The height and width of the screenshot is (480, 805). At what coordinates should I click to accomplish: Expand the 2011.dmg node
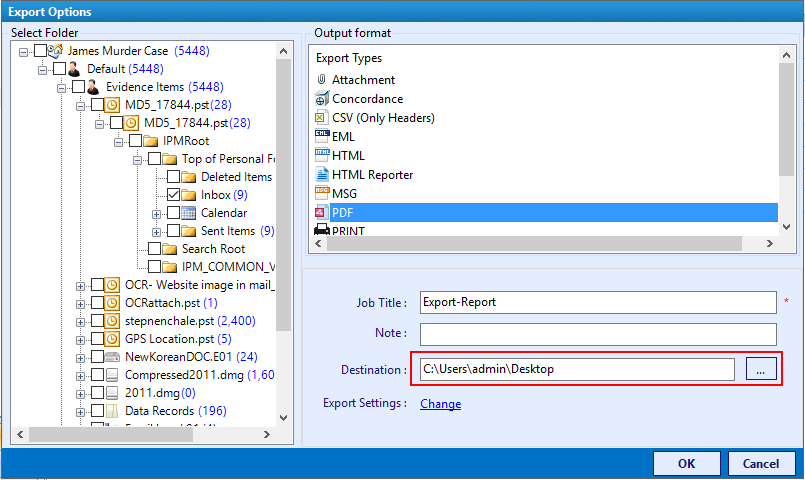tap(80, 394)
